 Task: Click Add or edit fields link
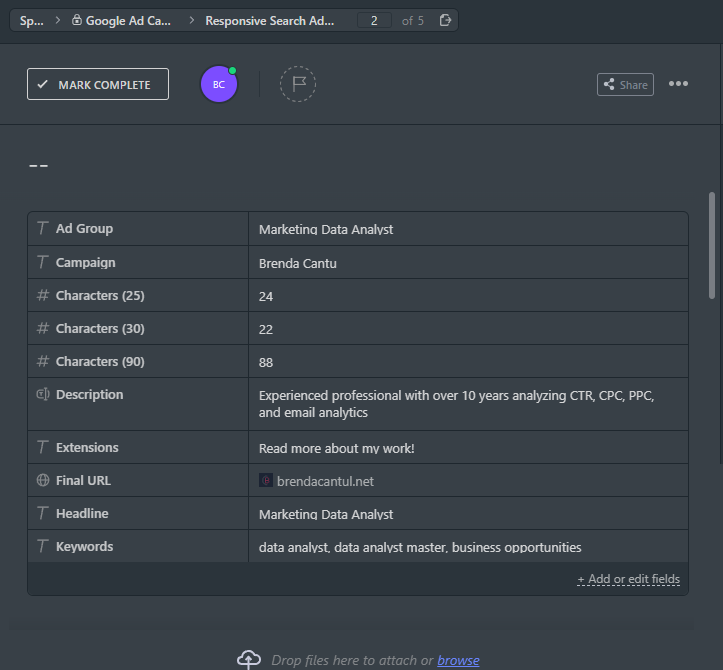tap(628, 579)
